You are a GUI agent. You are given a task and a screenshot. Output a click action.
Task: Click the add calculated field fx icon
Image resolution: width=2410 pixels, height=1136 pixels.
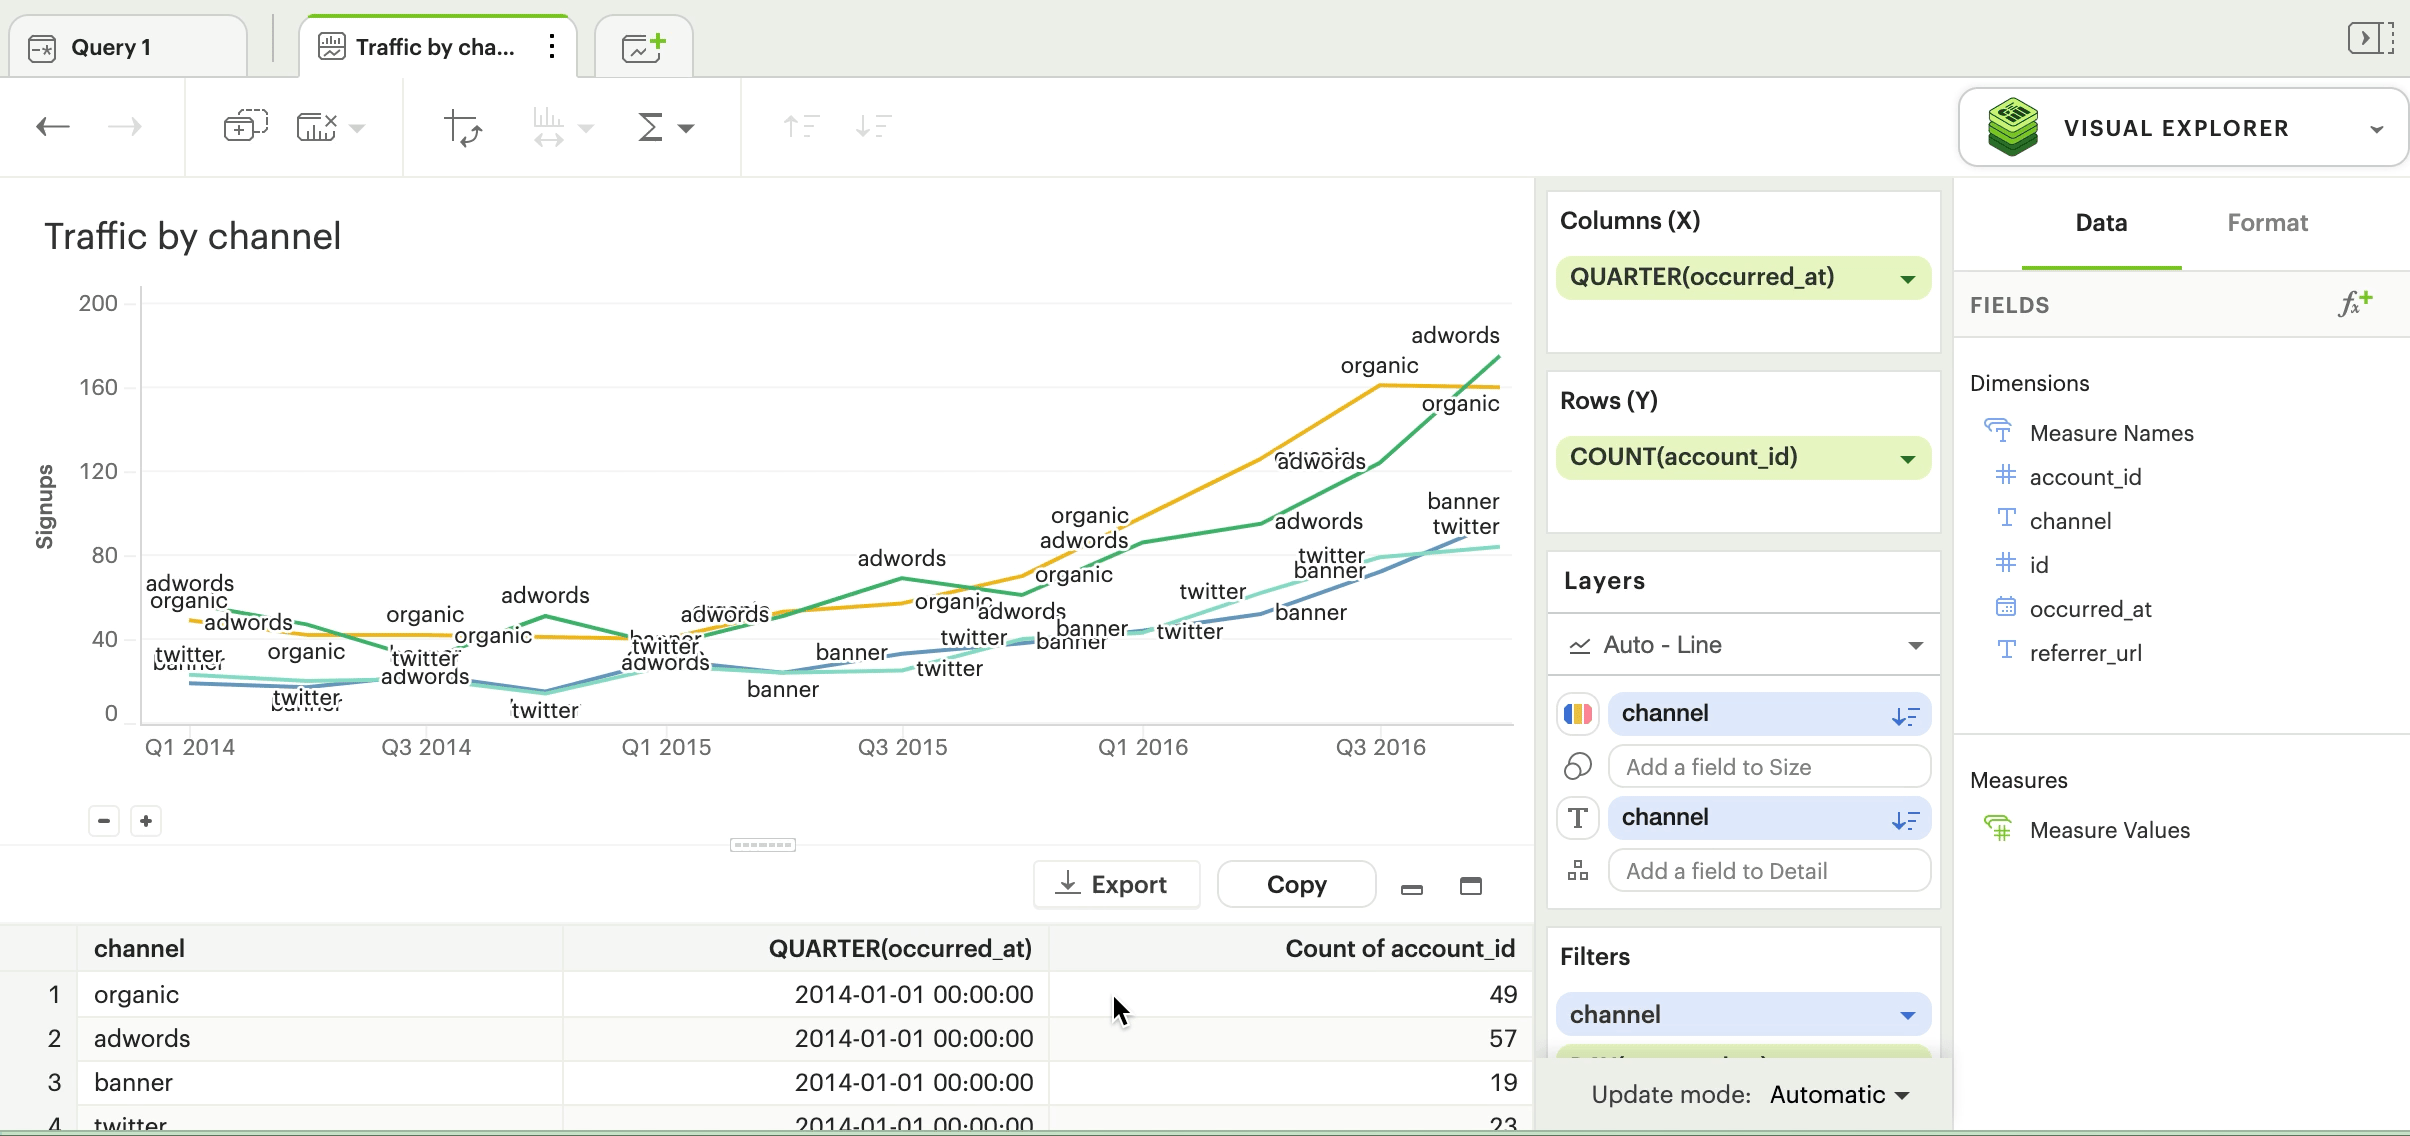coord(2355,304)
